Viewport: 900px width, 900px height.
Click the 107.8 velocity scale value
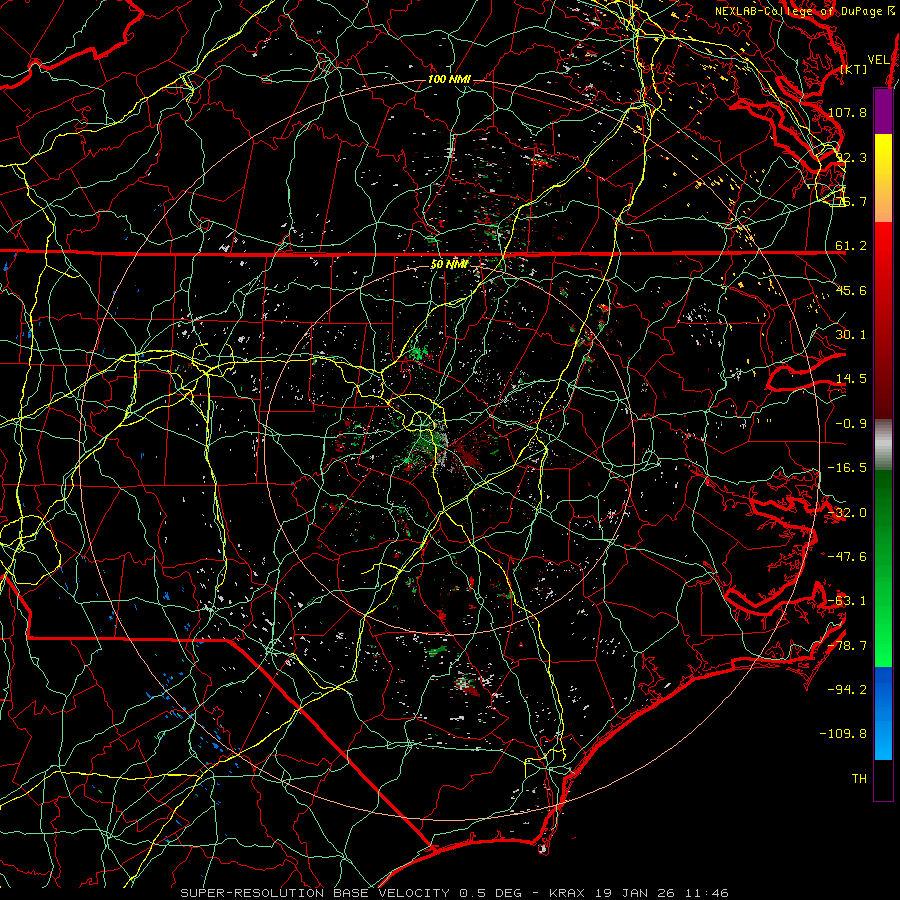tap(848, 112)
